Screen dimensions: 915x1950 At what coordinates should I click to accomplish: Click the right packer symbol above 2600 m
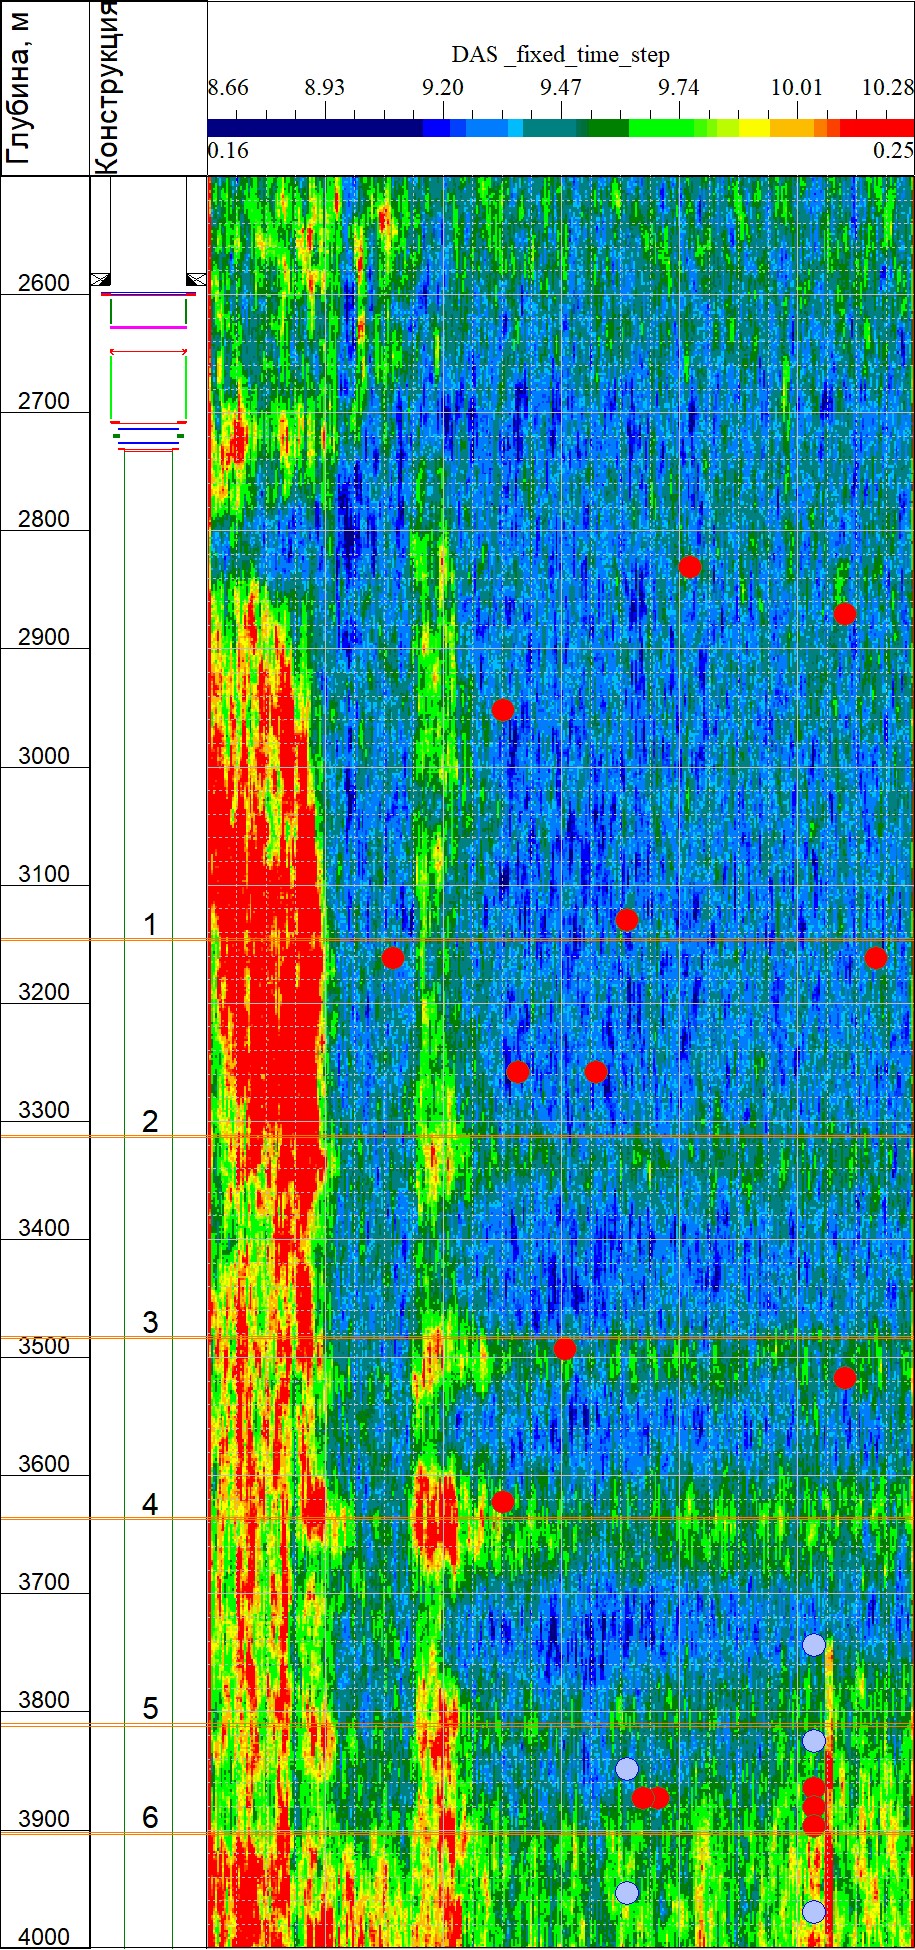pos(196,279)
